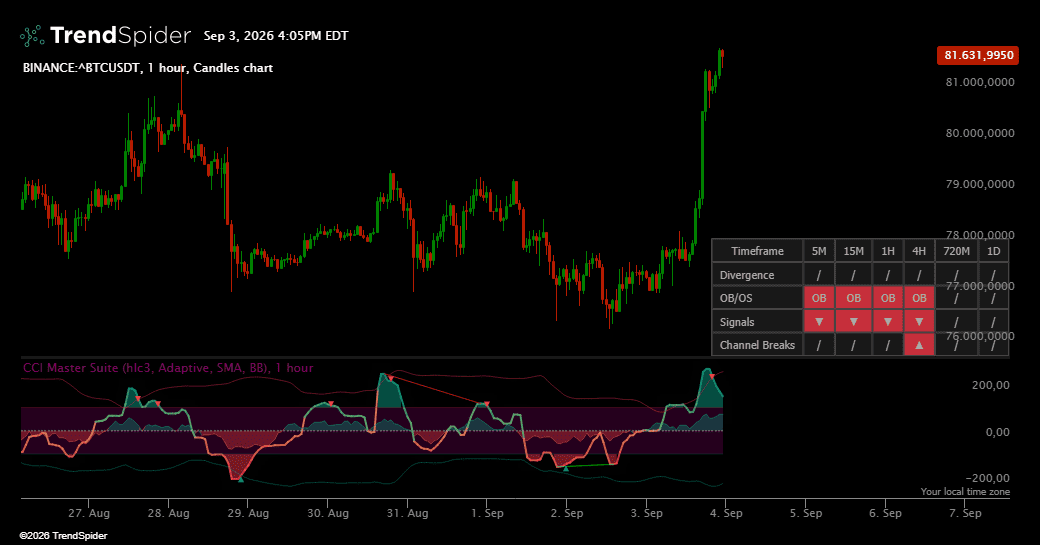Click the Signals down arrow for 1H
The image size is (1040, 545).
(887, 322)
